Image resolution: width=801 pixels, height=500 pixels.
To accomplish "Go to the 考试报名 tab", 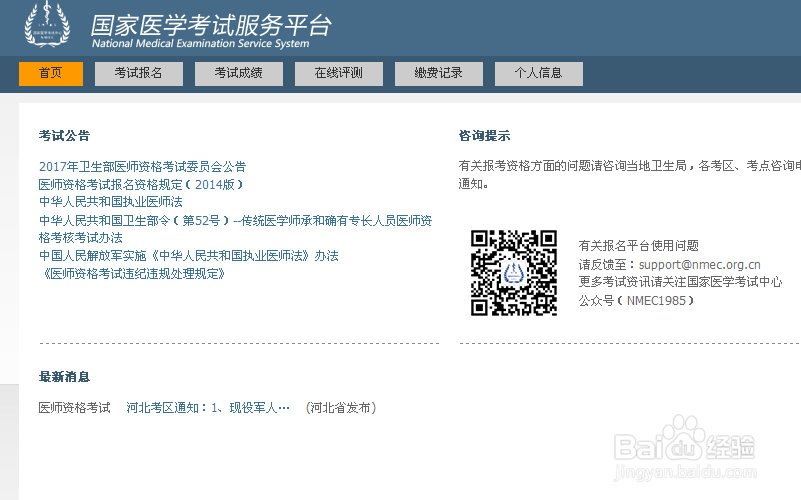I will click(x=138, y=74).
